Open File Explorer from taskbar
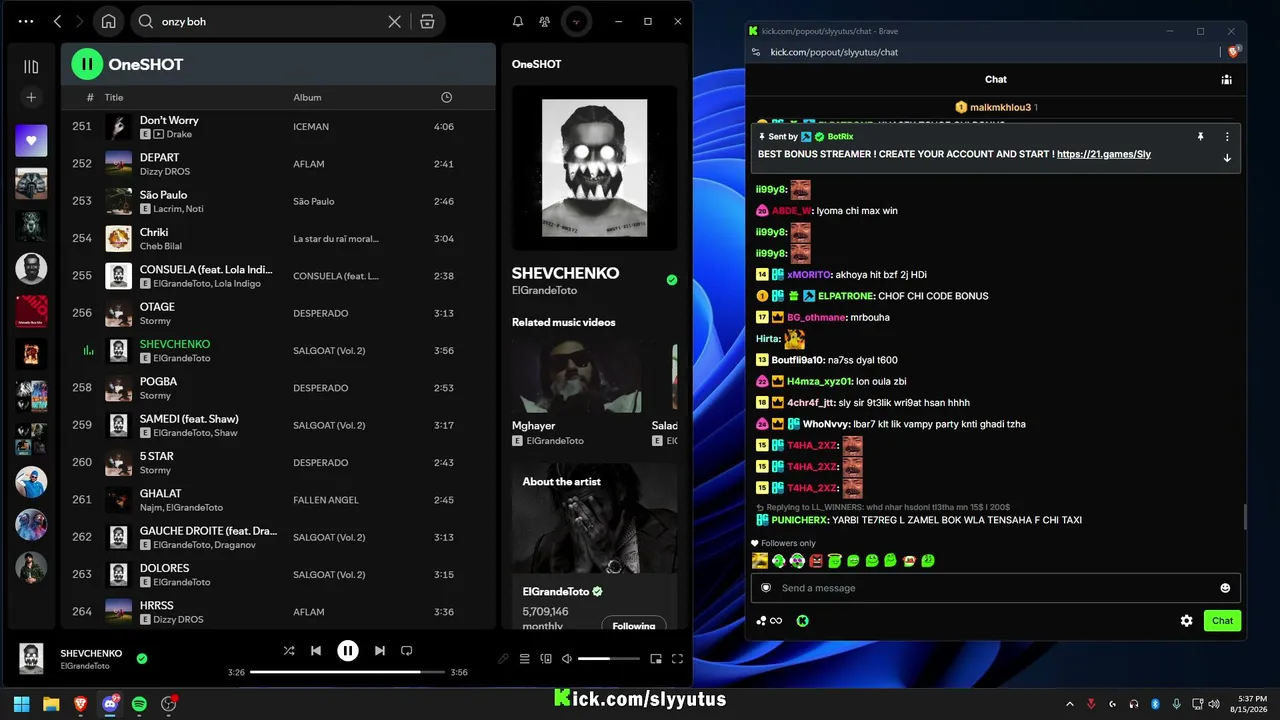This screenshot has width=1280, height=720. coord(51,704)
